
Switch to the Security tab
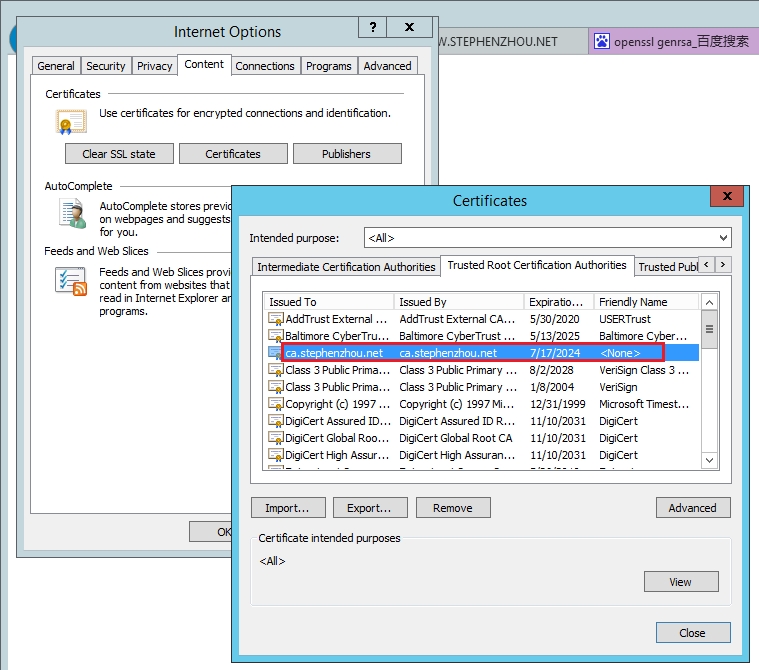pyautogui.click(x=106, y=66)
